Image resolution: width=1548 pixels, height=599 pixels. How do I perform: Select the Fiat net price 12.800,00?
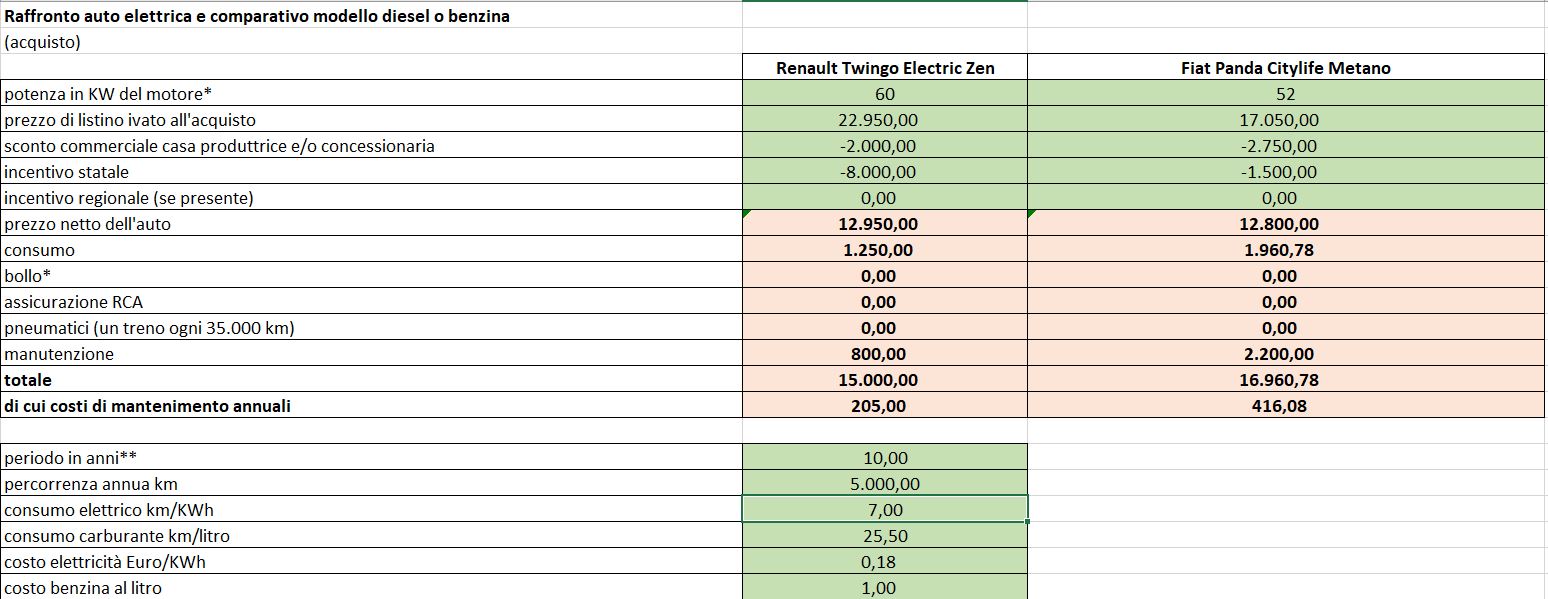tap(1286, 225)
